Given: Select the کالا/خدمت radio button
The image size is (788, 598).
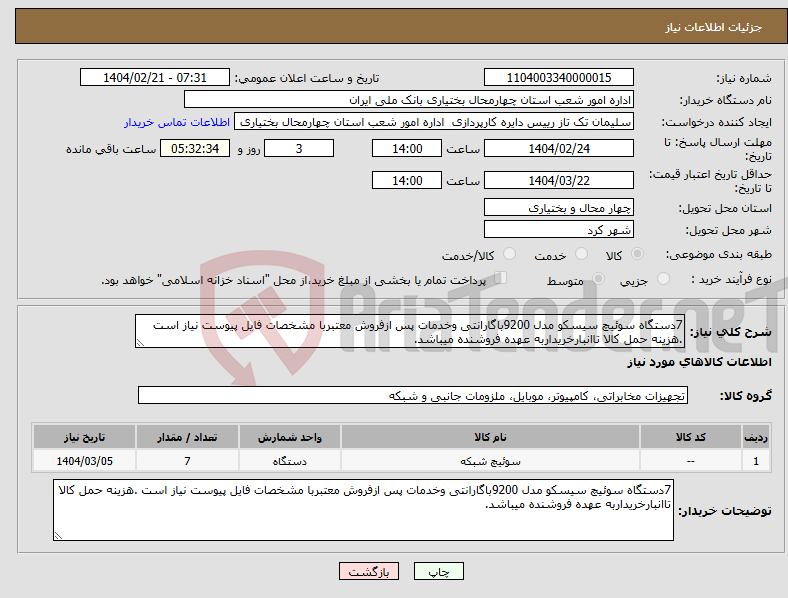Looking at the screenshot, I should [509, 254].
